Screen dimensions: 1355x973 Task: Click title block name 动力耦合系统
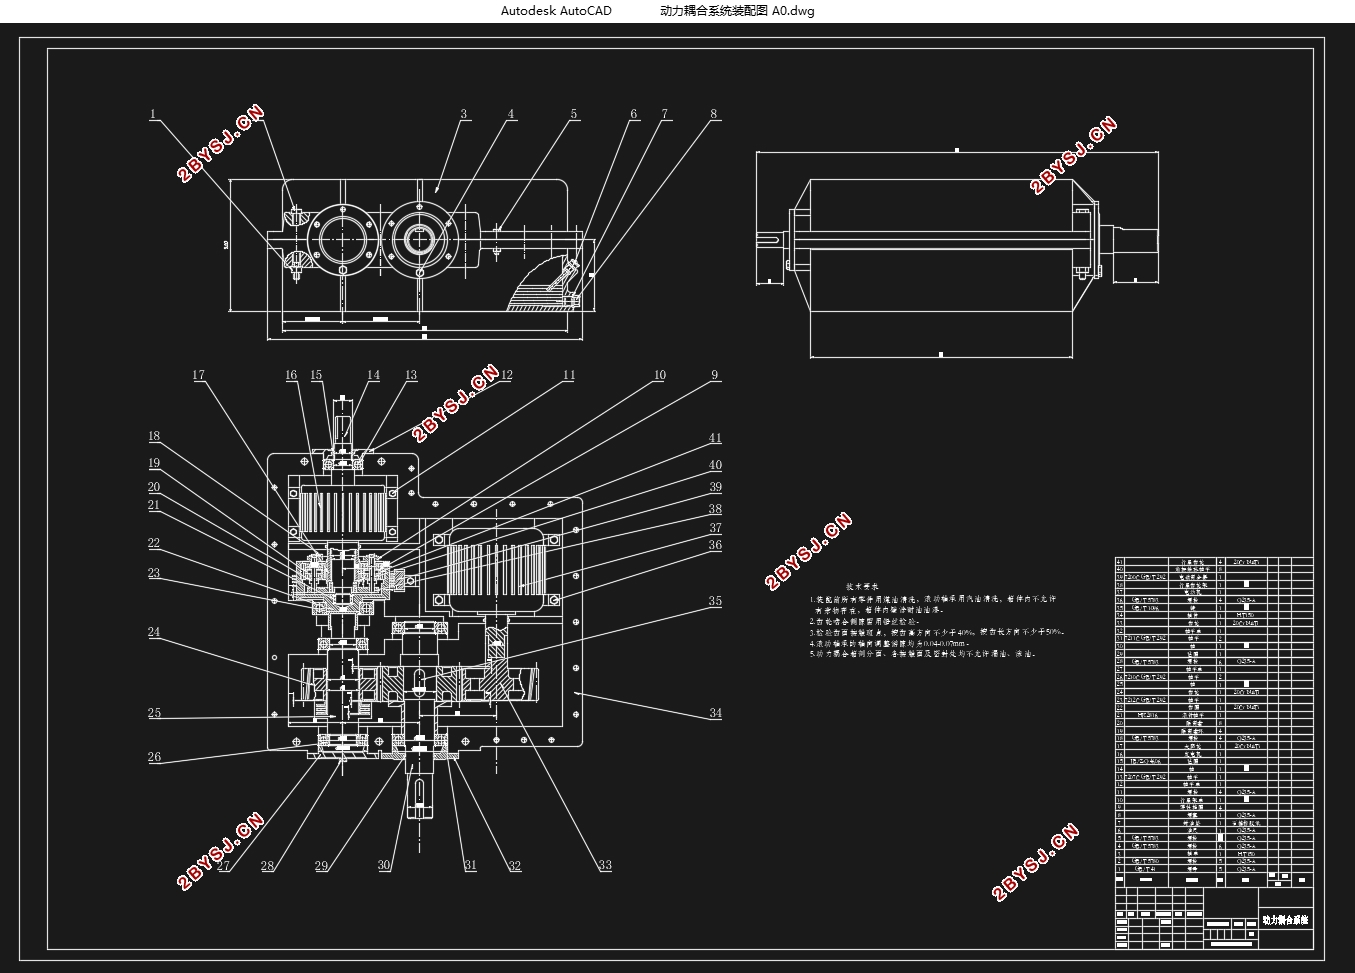pyautogui.click(x=1285, y=919)
